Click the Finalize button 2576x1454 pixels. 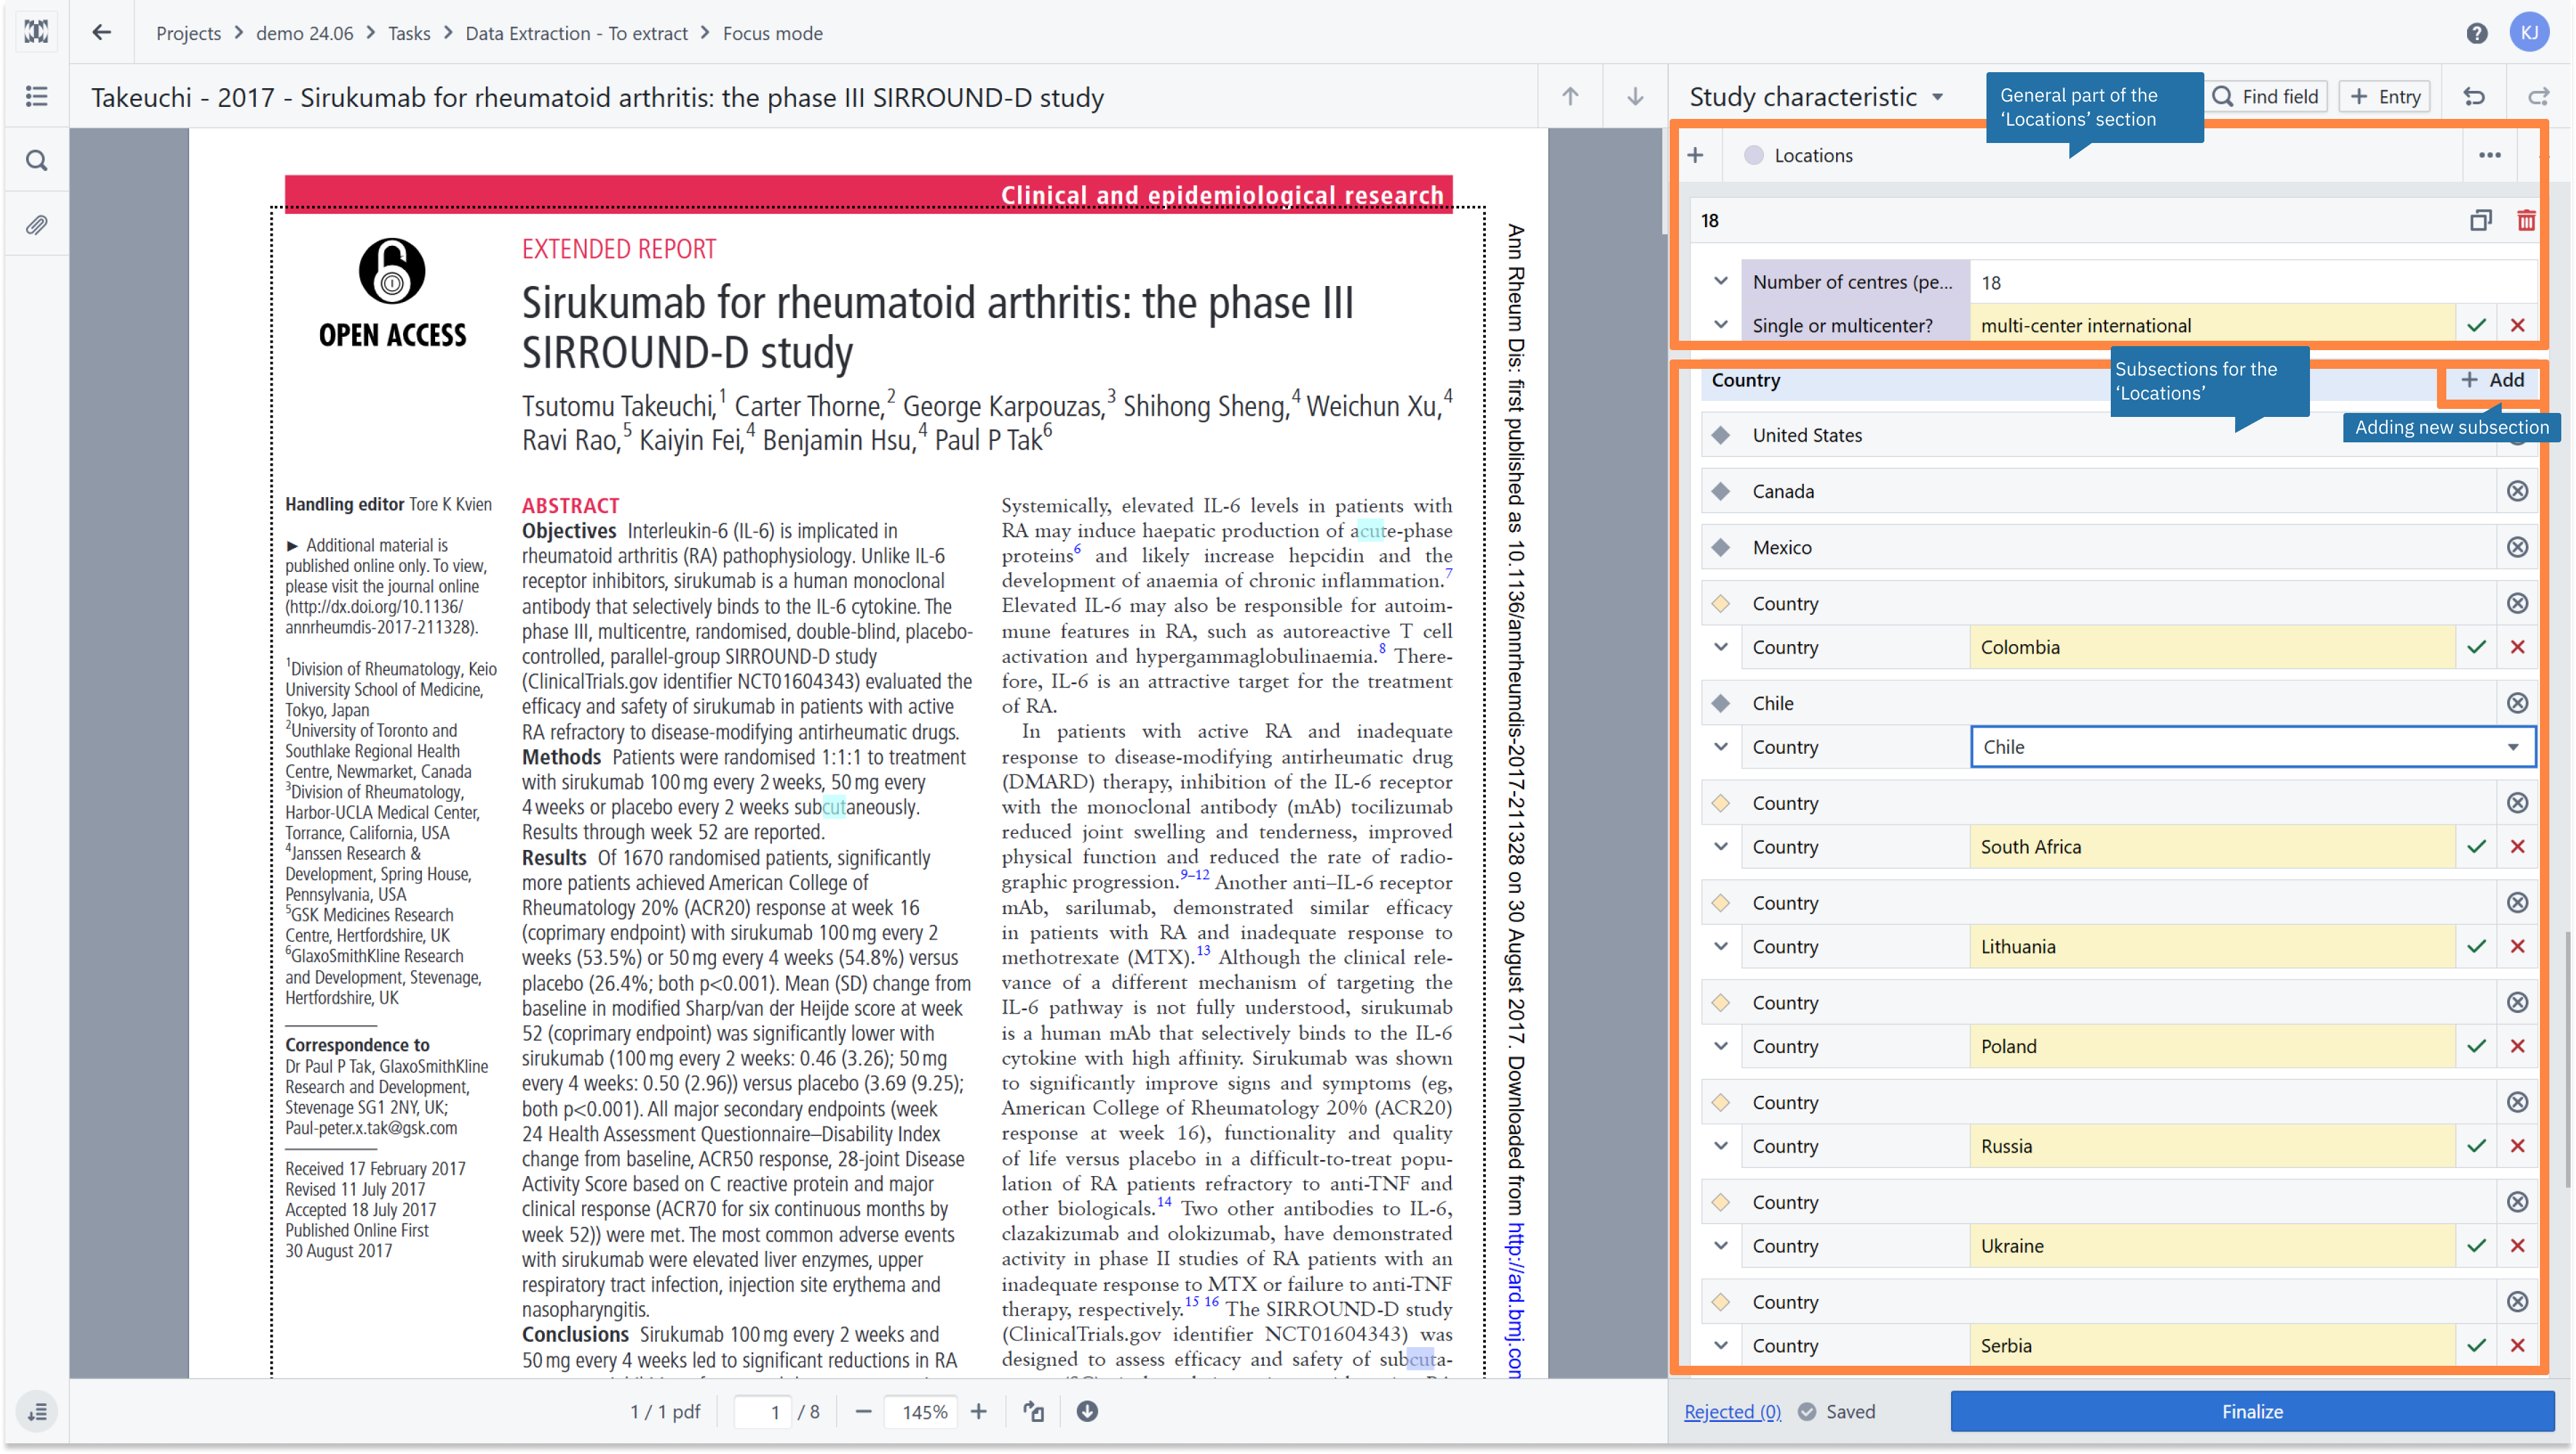click(2251, 1411)
